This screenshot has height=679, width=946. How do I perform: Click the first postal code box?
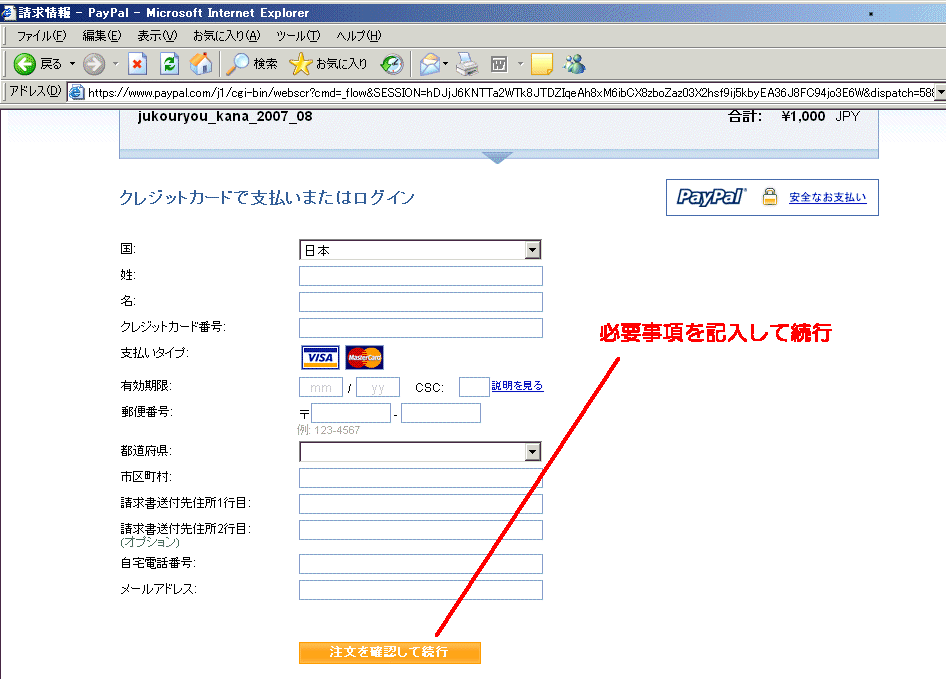click(x=351, y=413)
